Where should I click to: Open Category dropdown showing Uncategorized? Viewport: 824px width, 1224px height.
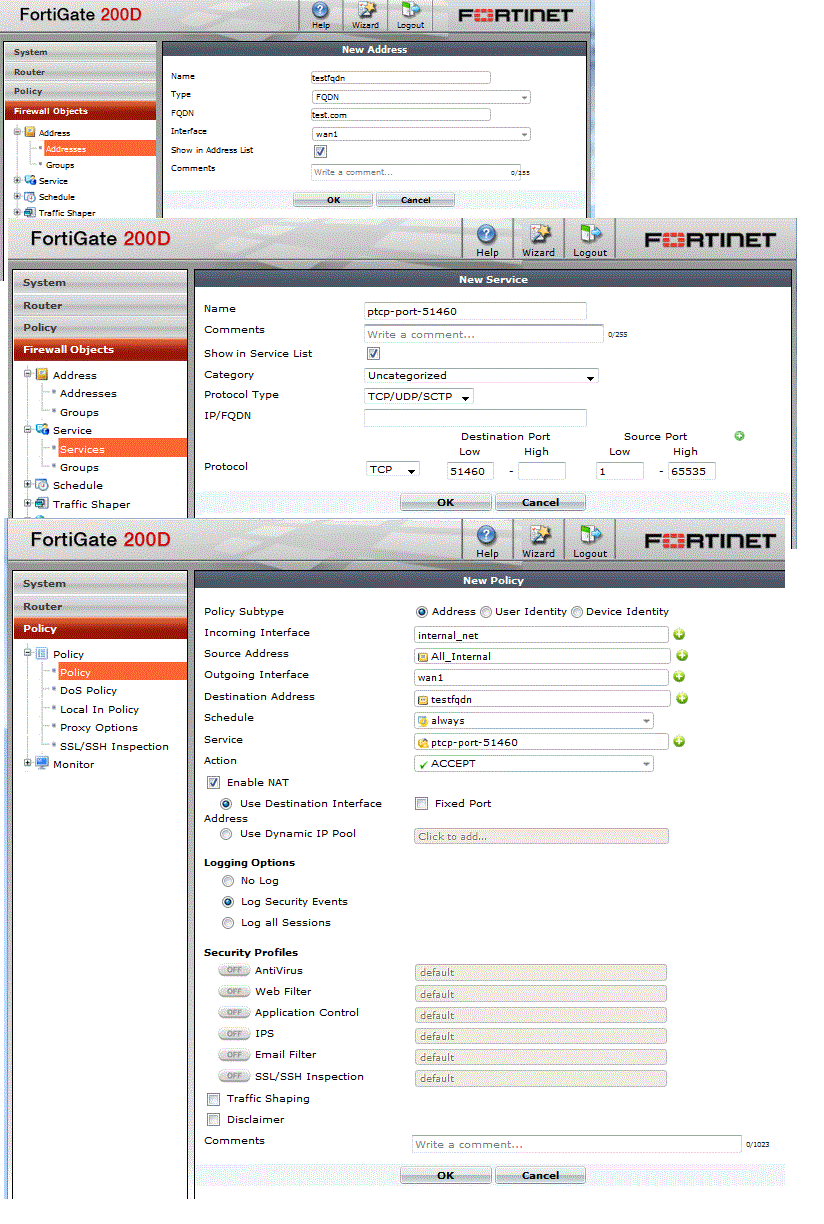click(x=481, y=376)
